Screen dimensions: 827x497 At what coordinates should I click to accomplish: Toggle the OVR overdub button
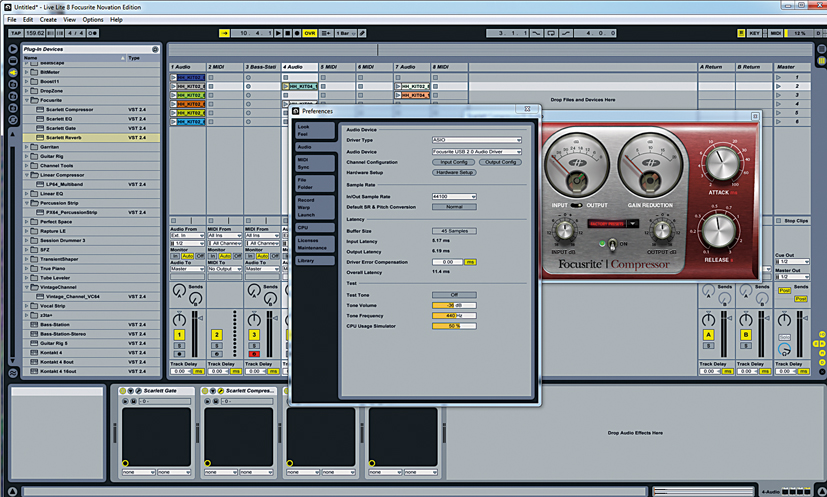point(310,33)
